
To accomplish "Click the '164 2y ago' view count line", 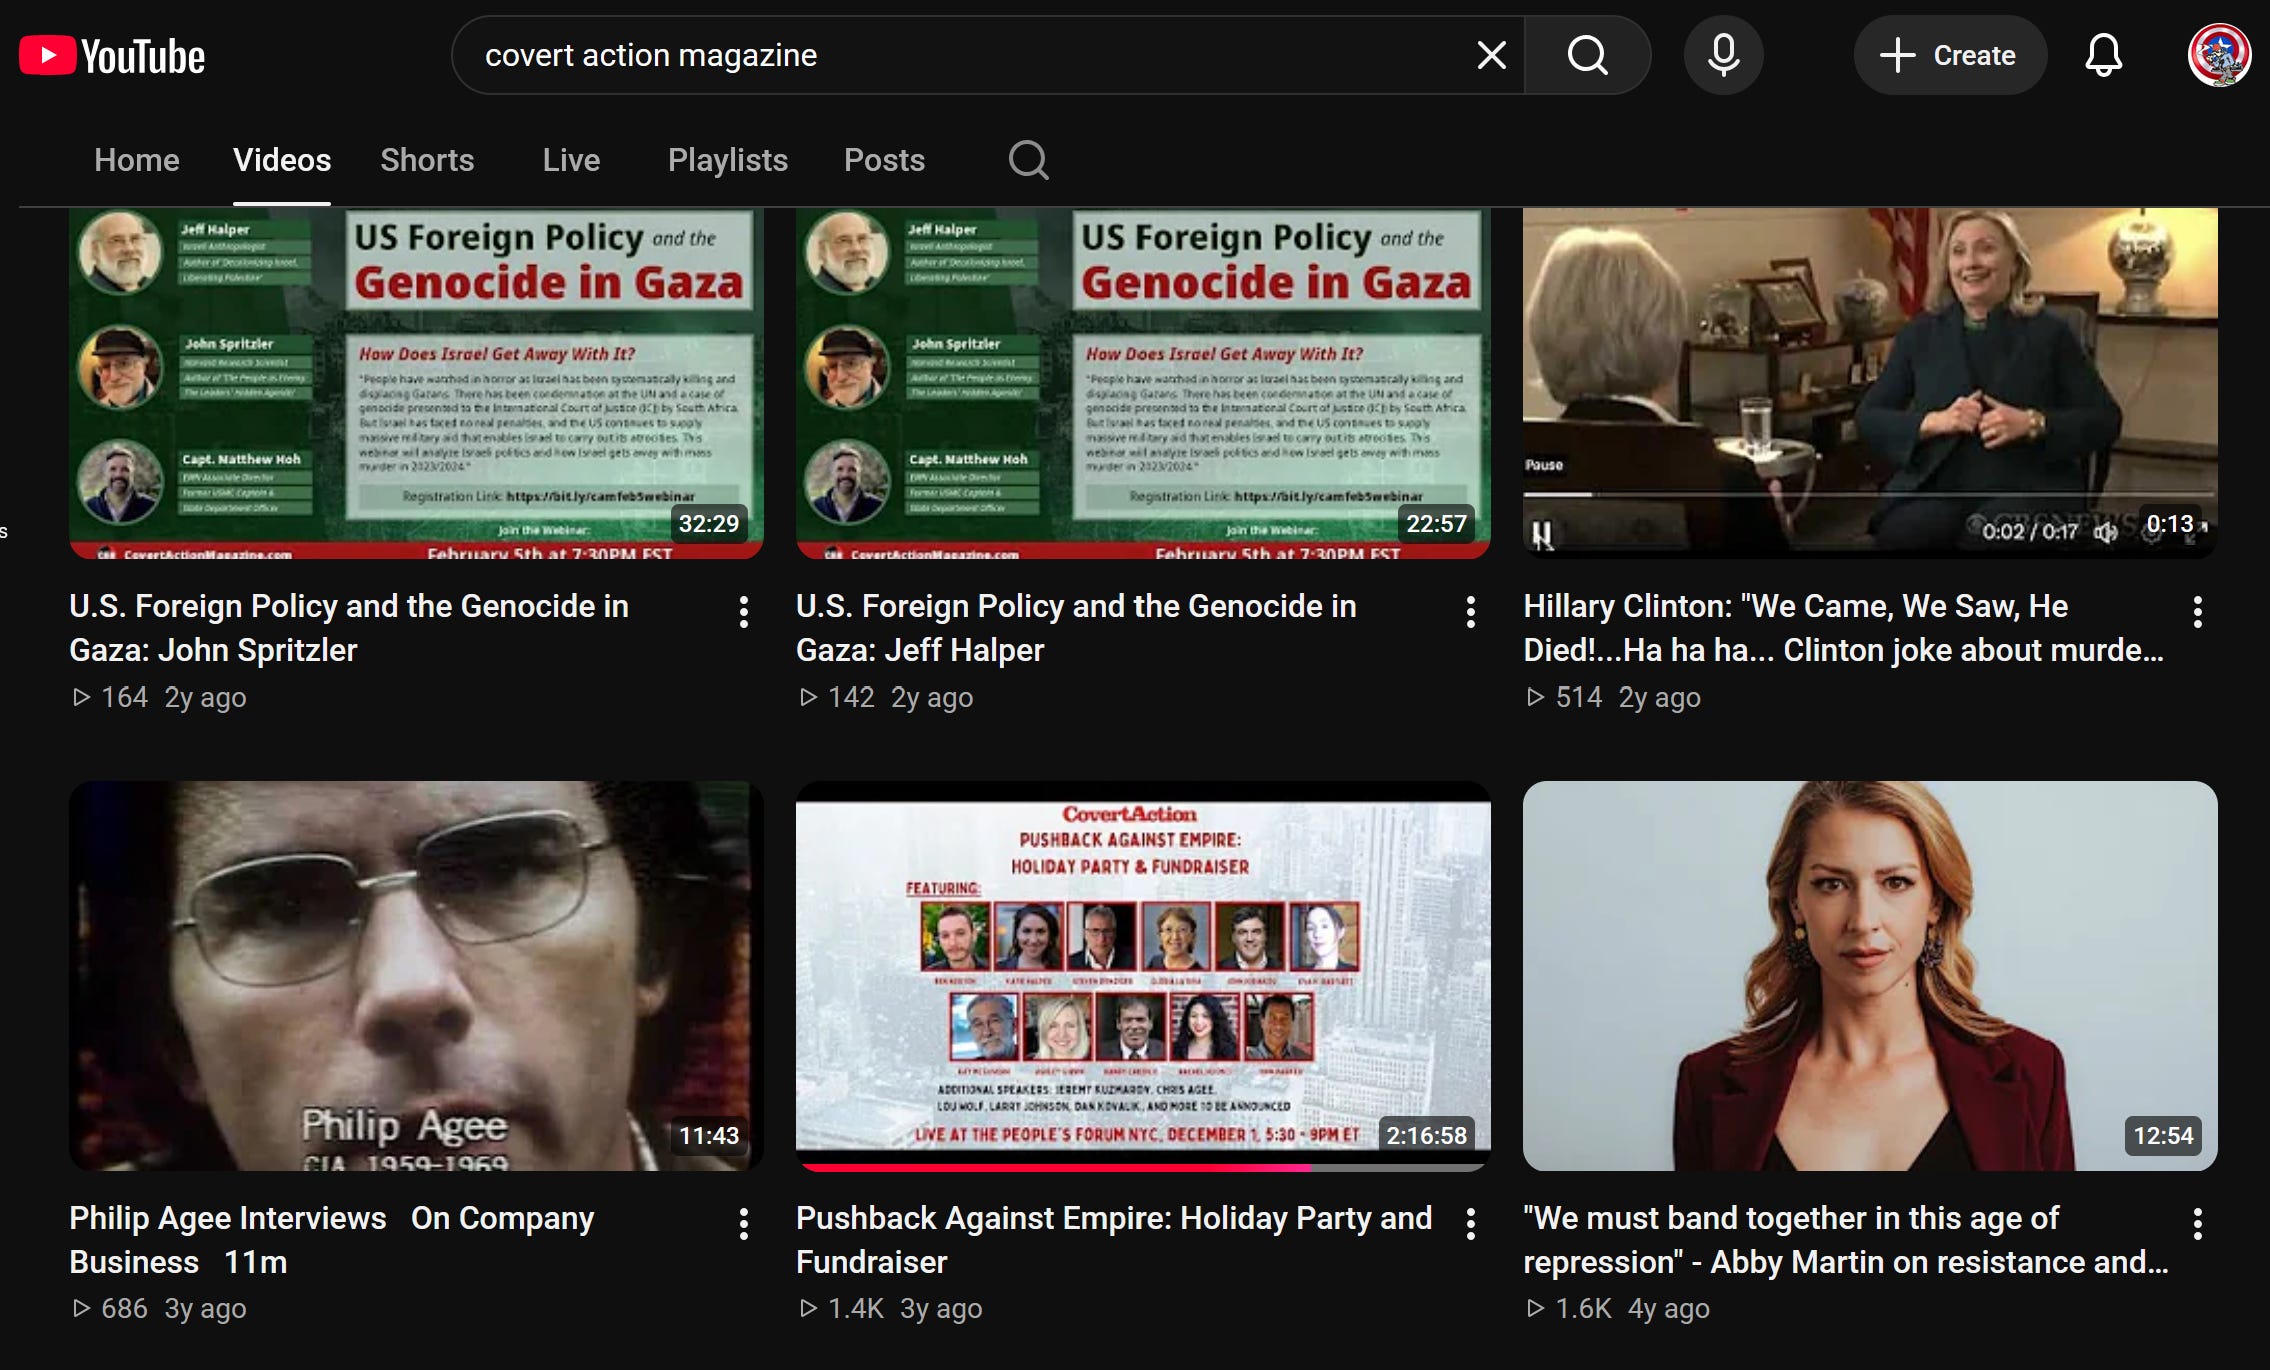I will pos(159,697).
